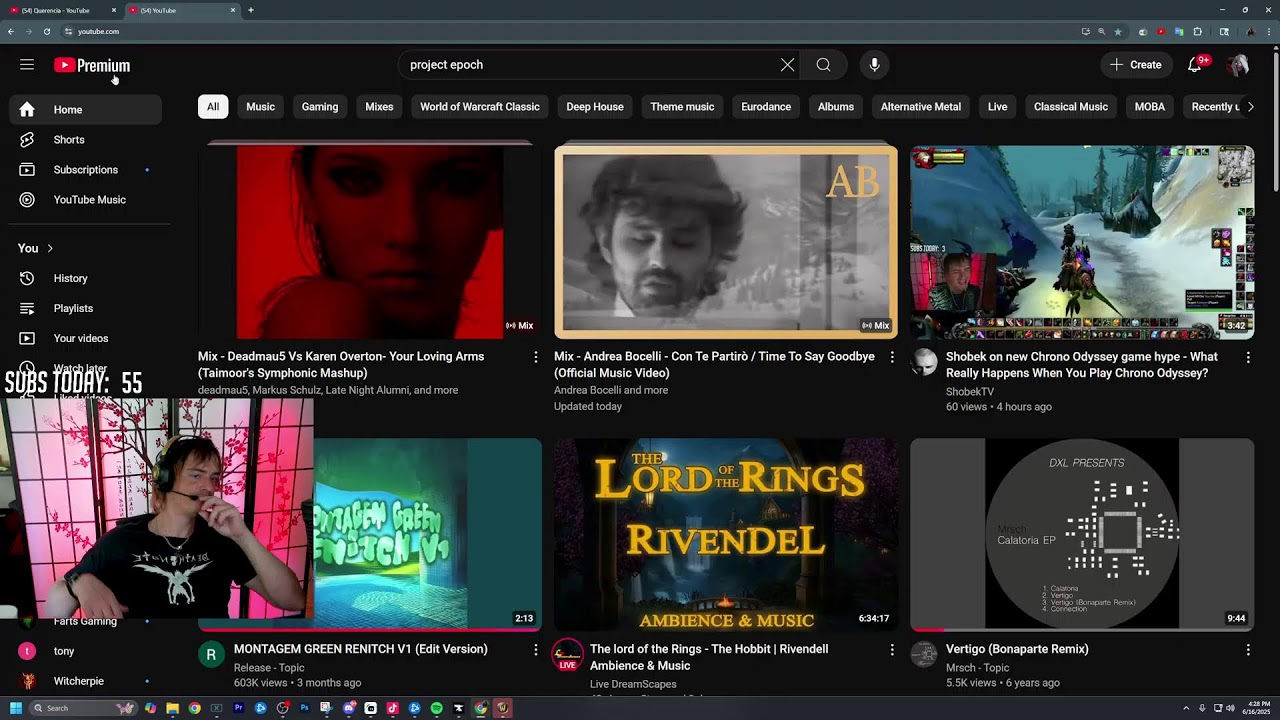The height and width of the screenshot is (720, 1280).
Task: Open the notifications bell
Action: [1194, 65]
